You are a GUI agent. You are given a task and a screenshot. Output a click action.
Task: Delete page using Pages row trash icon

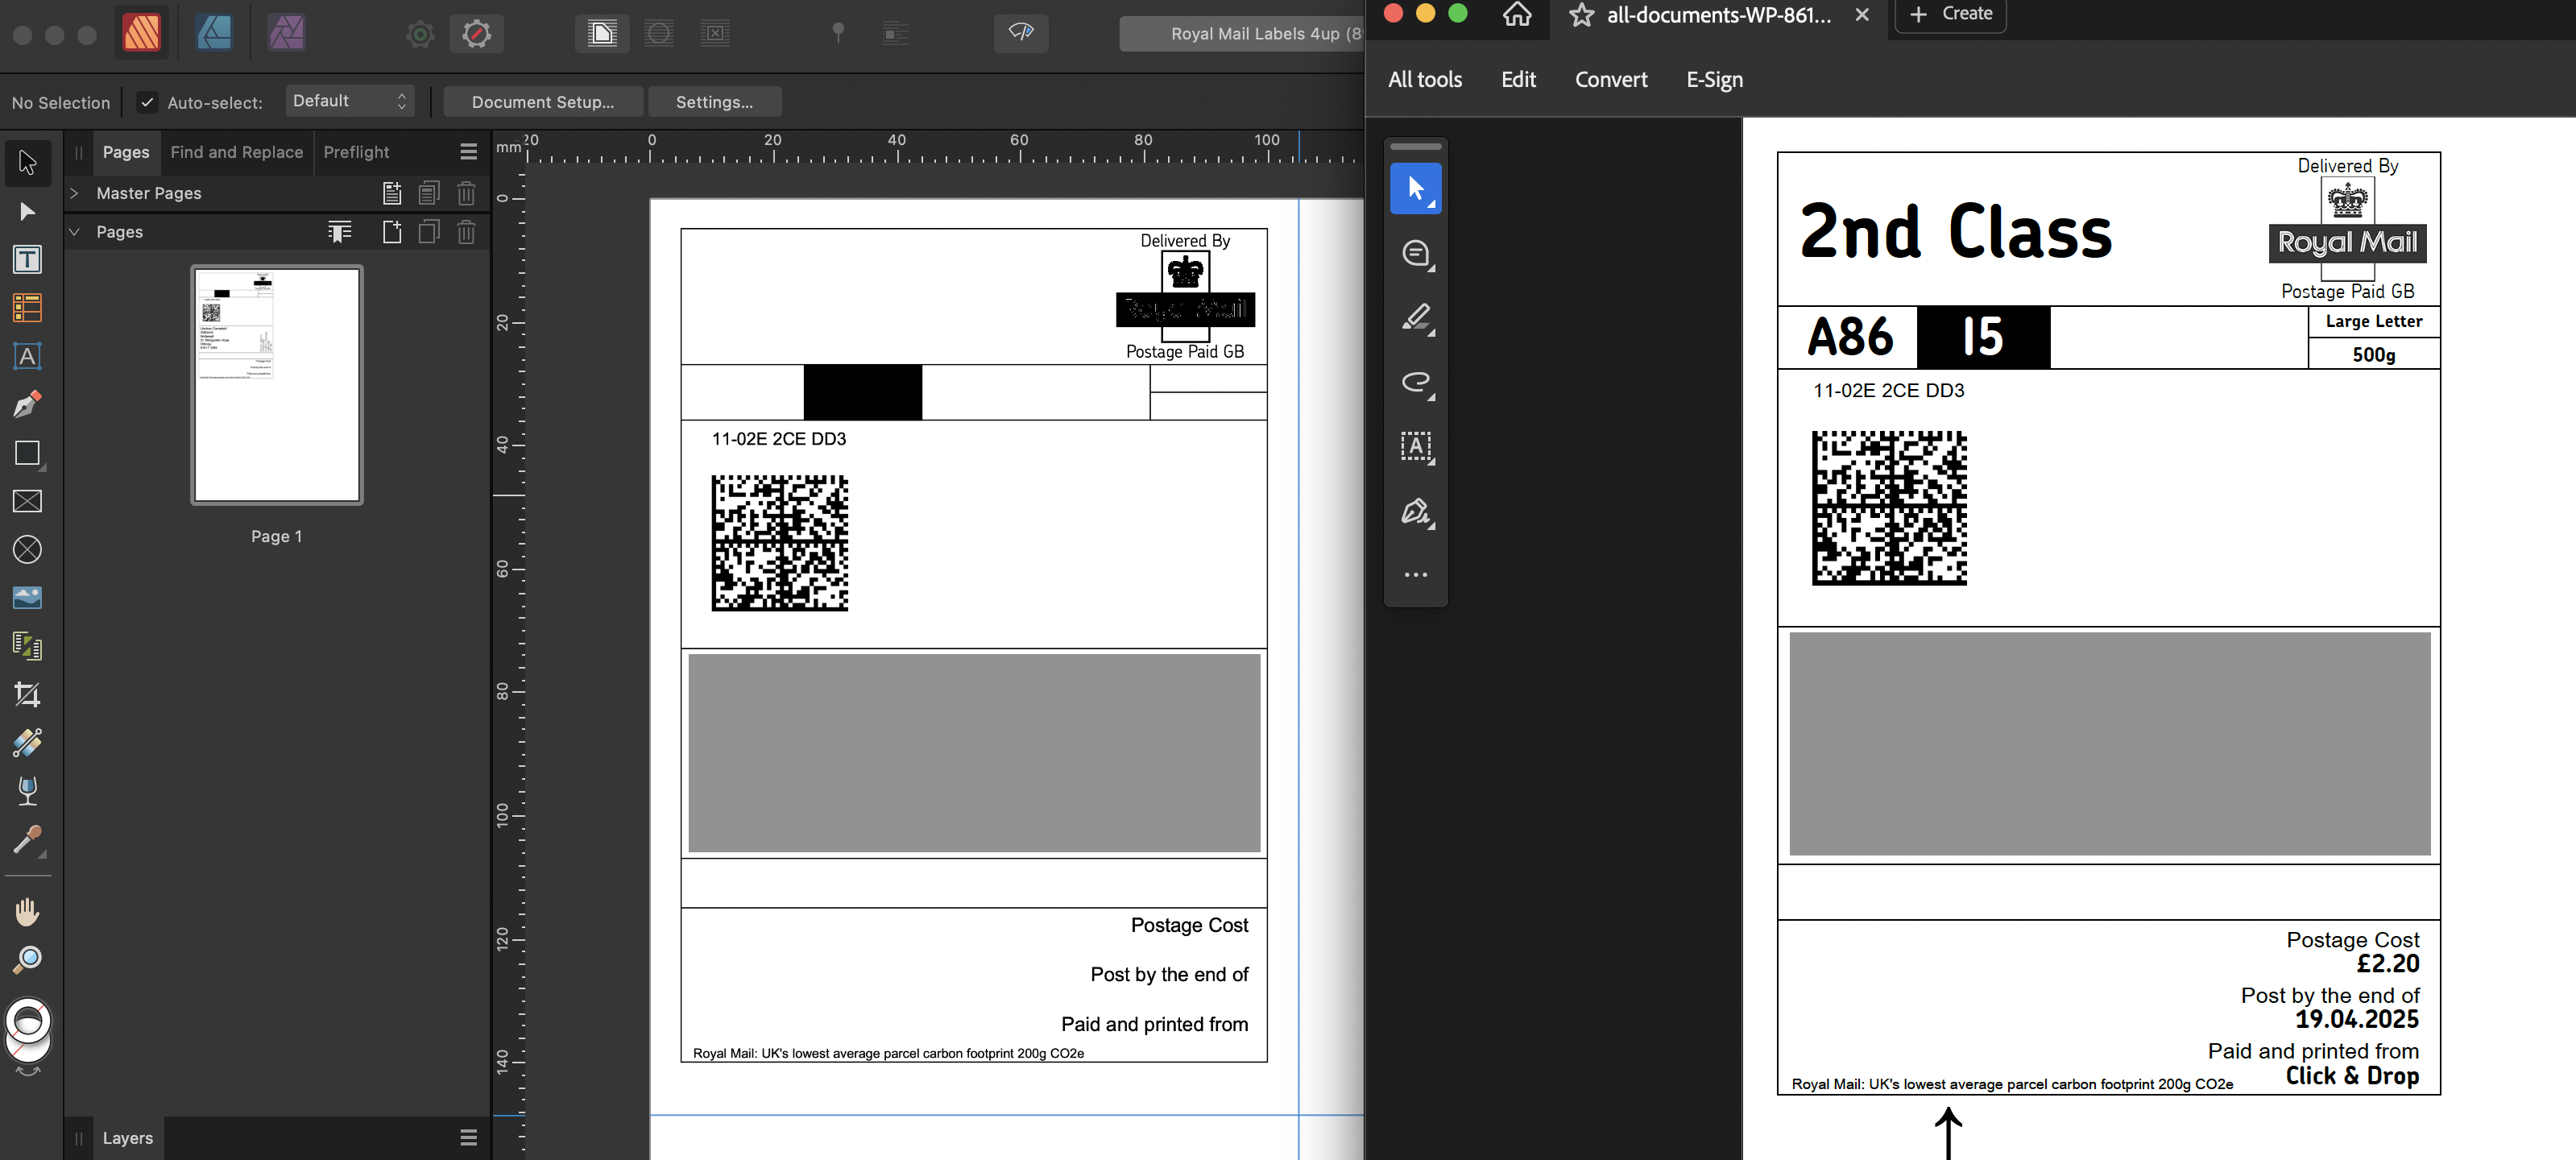[466, 232]
